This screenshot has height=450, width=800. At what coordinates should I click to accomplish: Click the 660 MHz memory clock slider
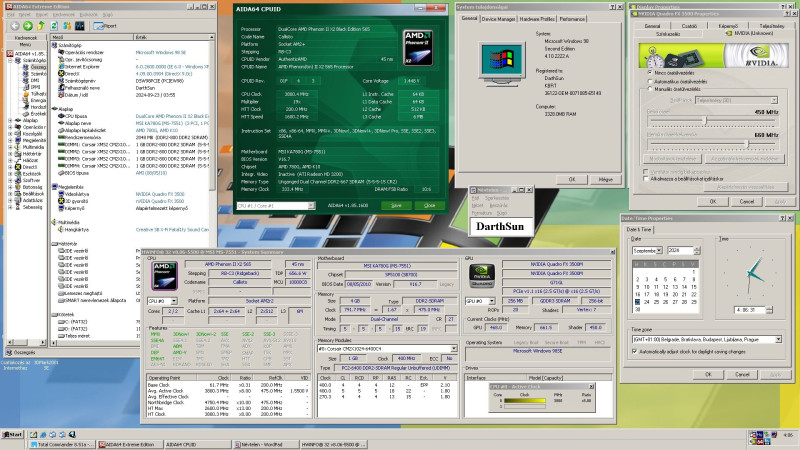click(x=747, y=144)
